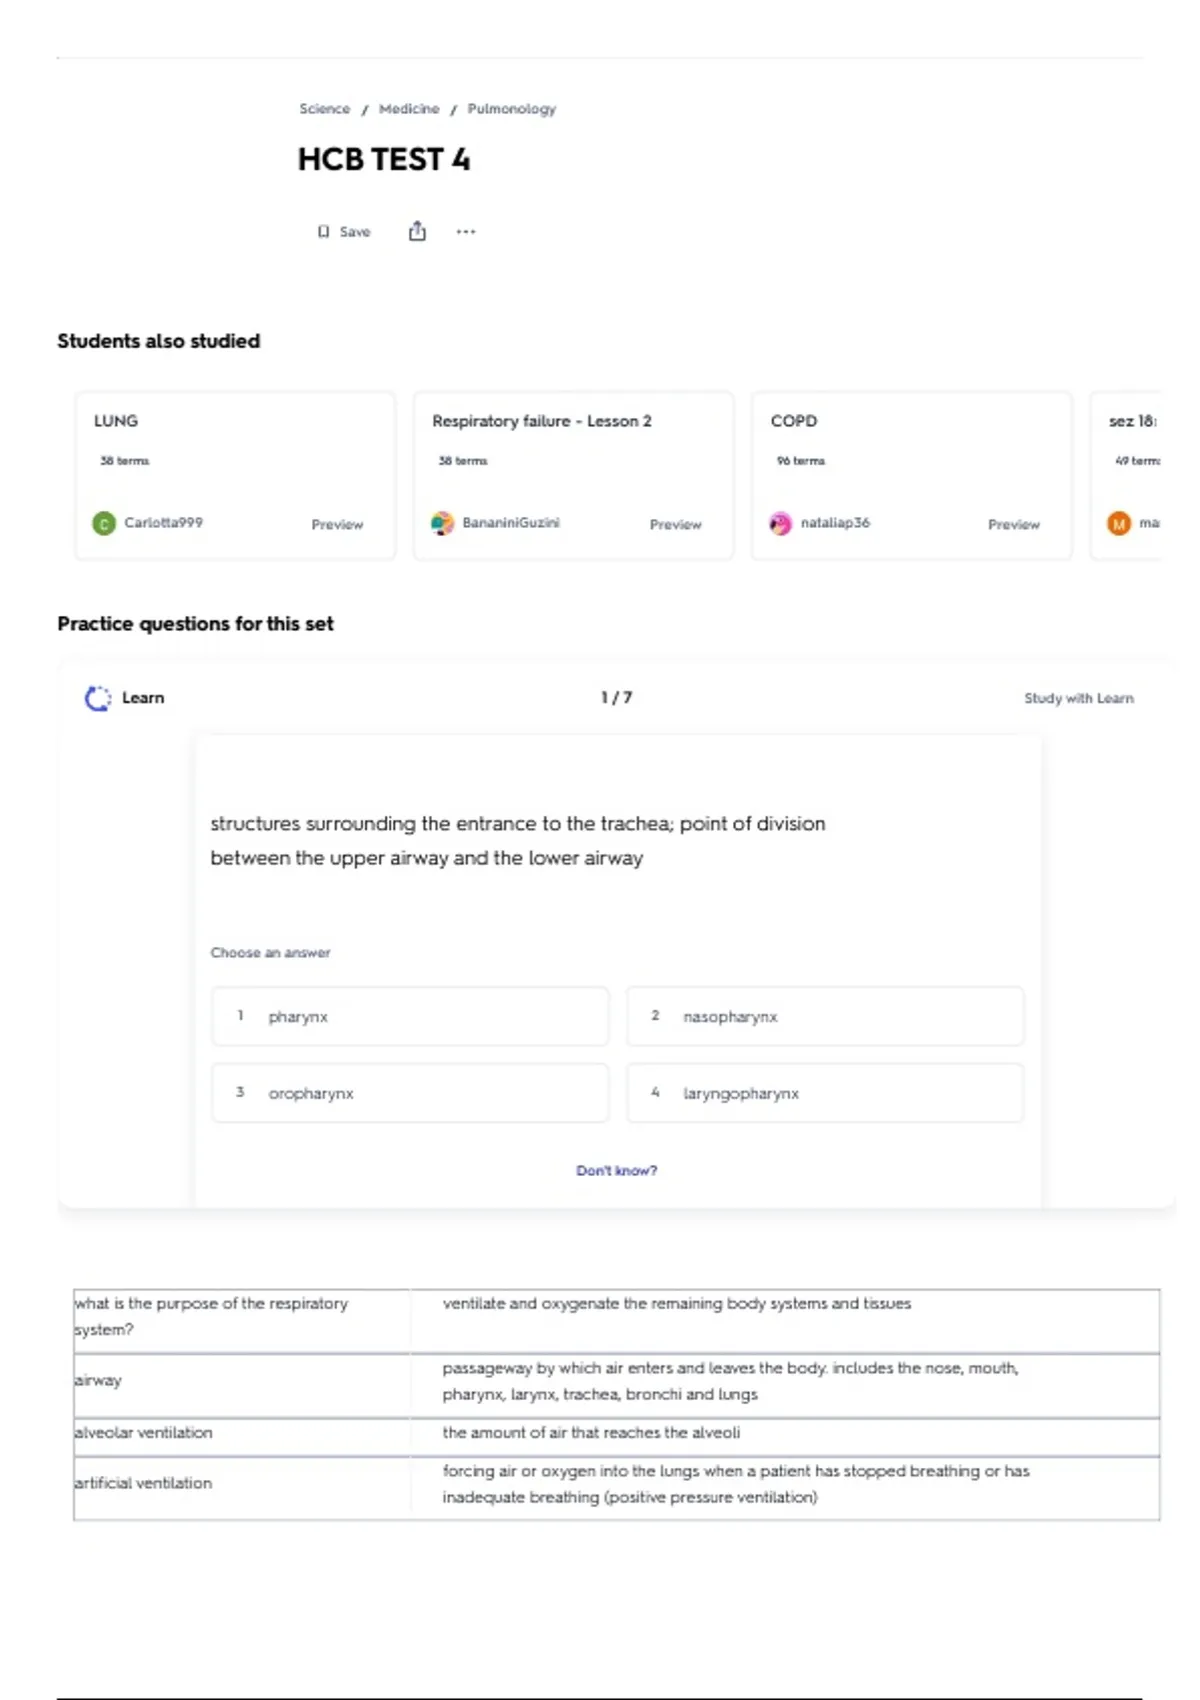Open the Pulmonology breadcrumb
Image resolution: width=1200 pixels, height=1700 pixels.
512,109
